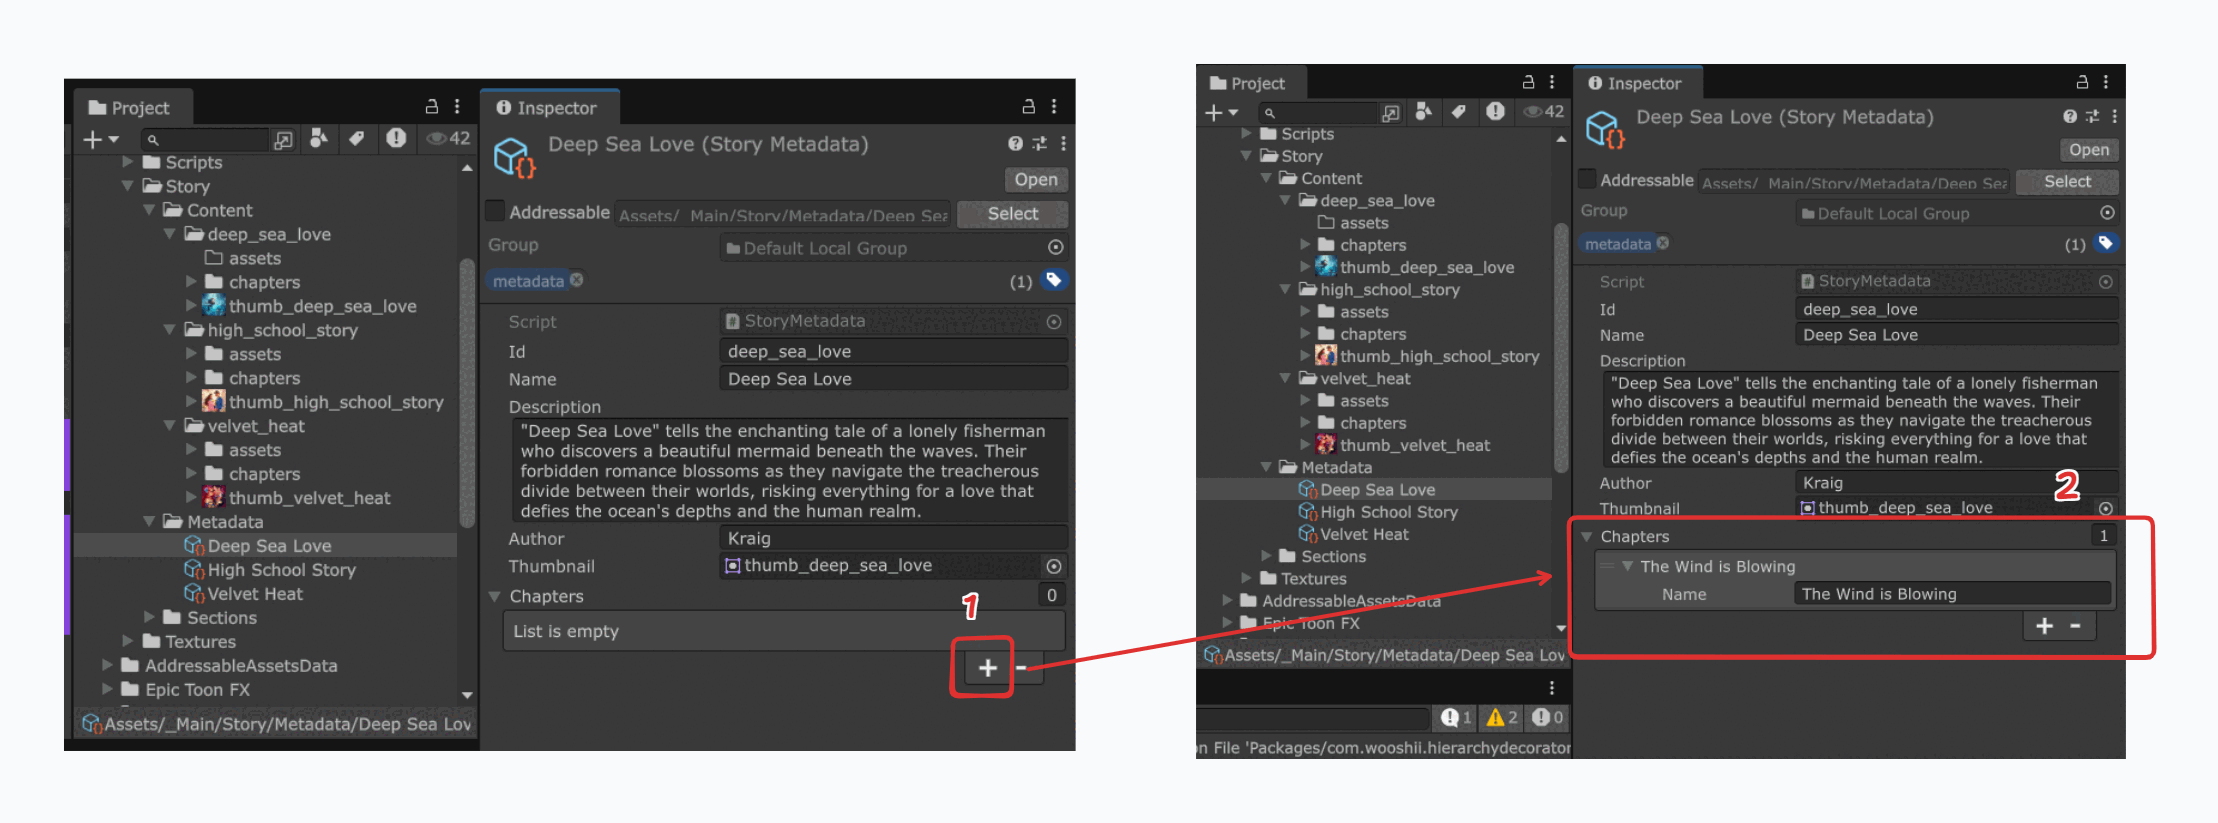Toggle console errors filter showing 0
The width and height of the screenshot is (2218, 823).
(1547, 717)
